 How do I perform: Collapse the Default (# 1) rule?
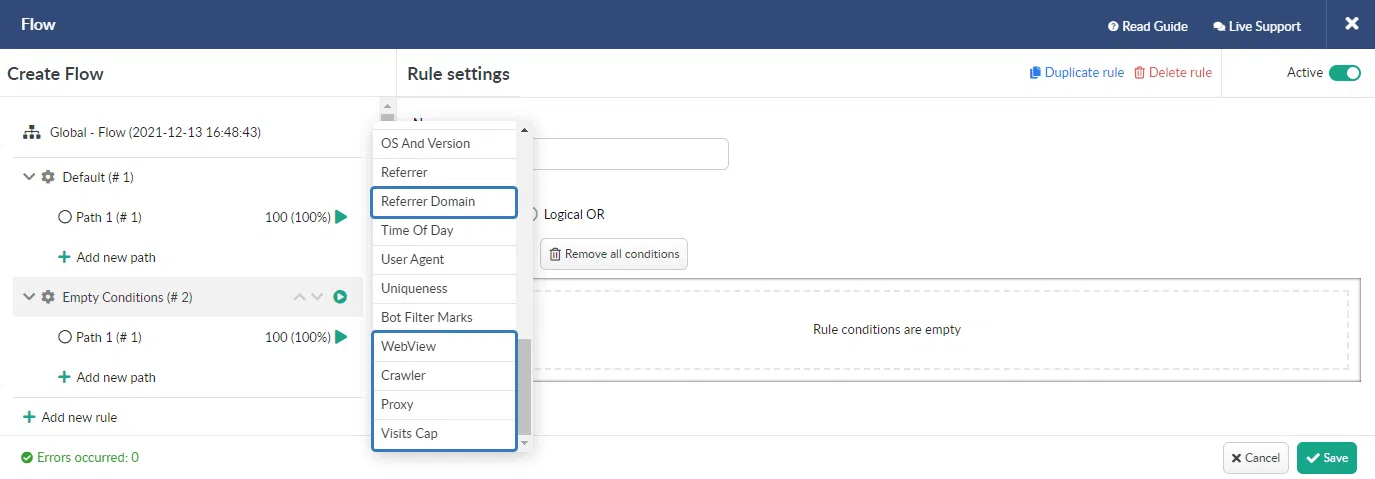pyautogui.click(x=29, y=177)
